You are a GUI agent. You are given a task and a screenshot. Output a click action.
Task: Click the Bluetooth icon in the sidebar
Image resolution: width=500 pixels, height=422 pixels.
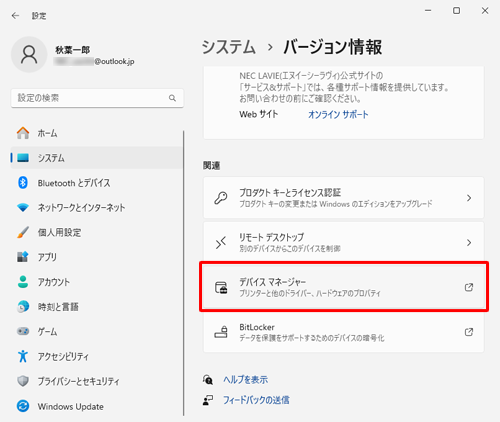[23, 183]
